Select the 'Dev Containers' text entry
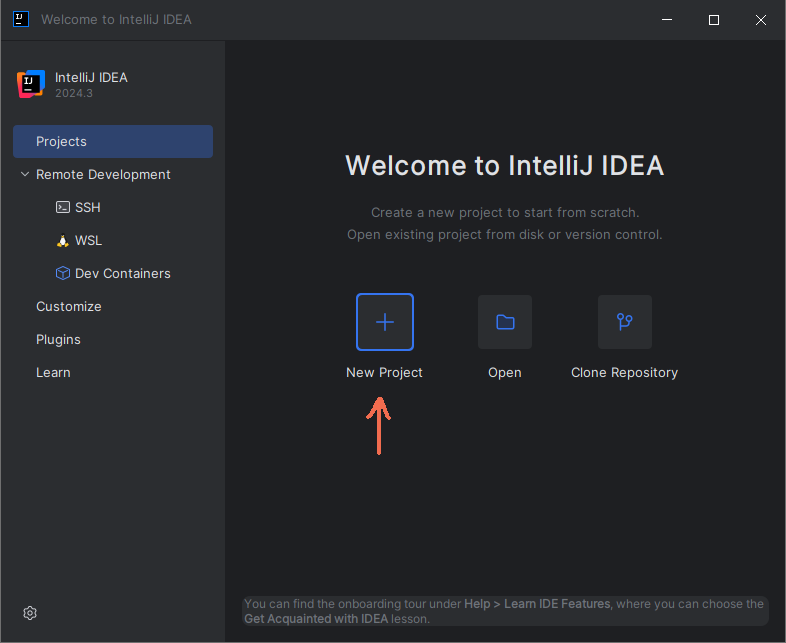786x643 pixels. point(123,274)
